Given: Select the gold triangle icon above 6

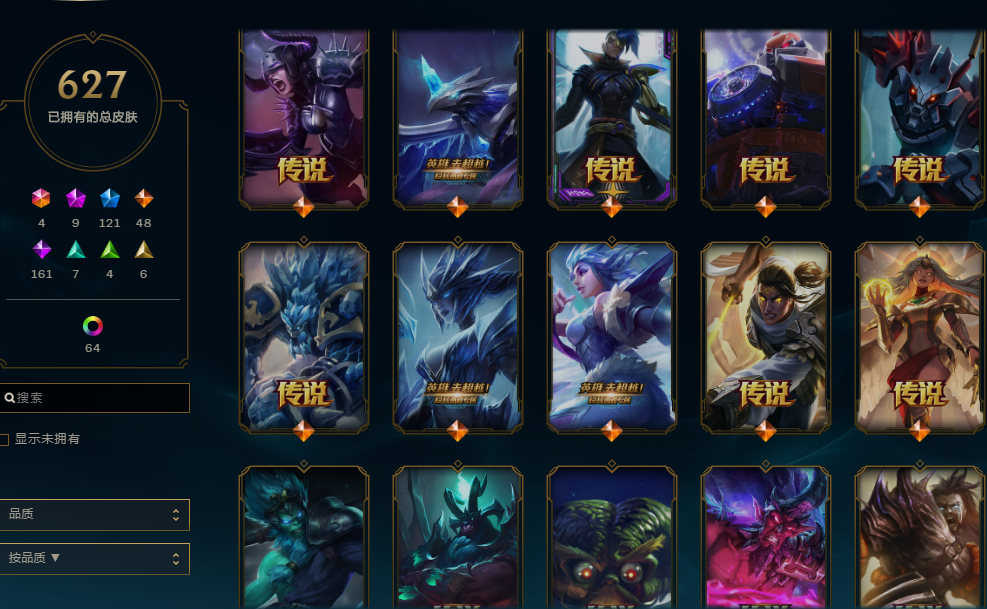Looking at the screenshot, I should click(x=144, y=250).
